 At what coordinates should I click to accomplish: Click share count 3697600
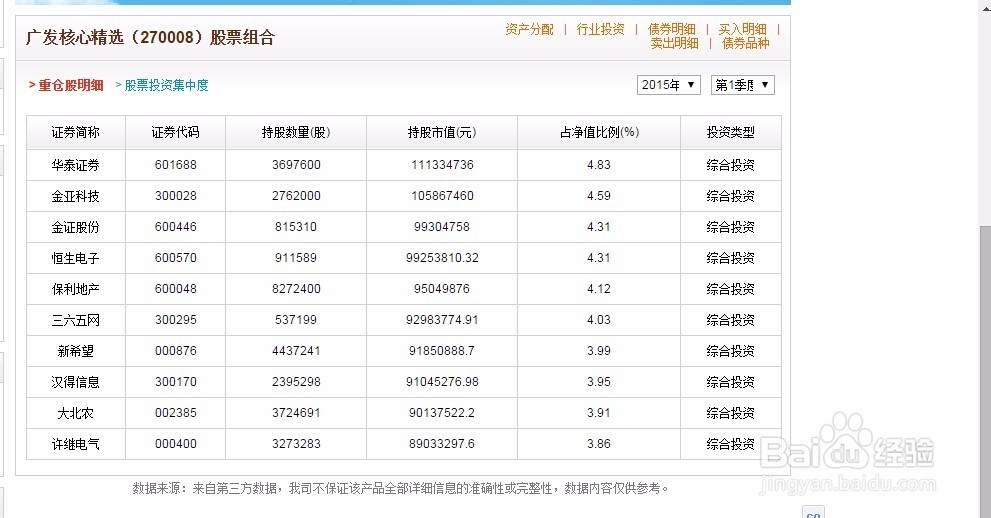296,165
